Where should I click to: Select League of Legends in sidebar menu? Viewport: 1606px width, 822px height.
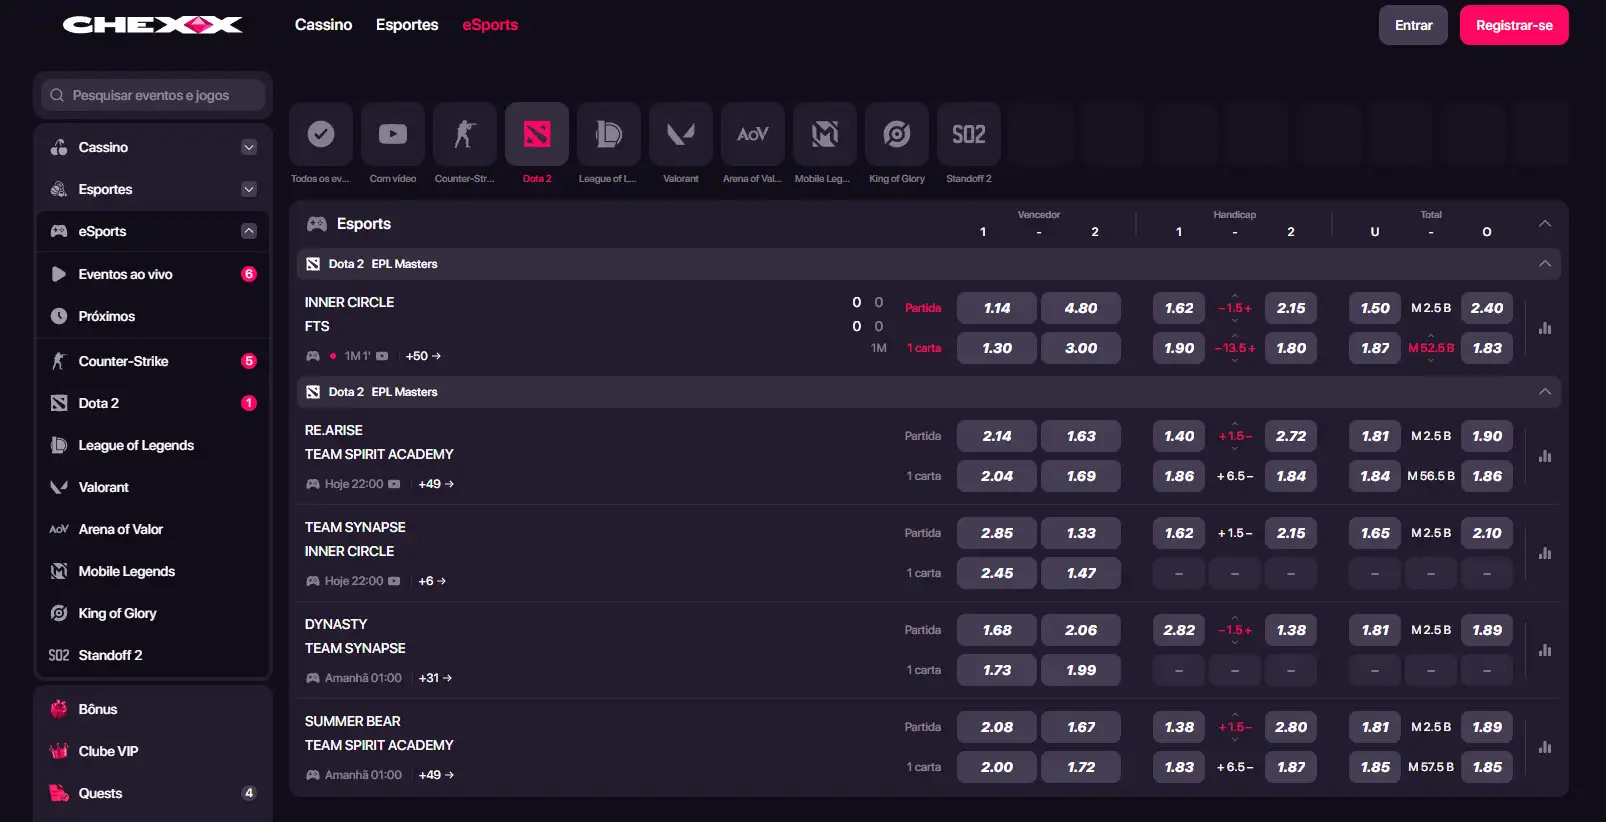pos(153,445)
